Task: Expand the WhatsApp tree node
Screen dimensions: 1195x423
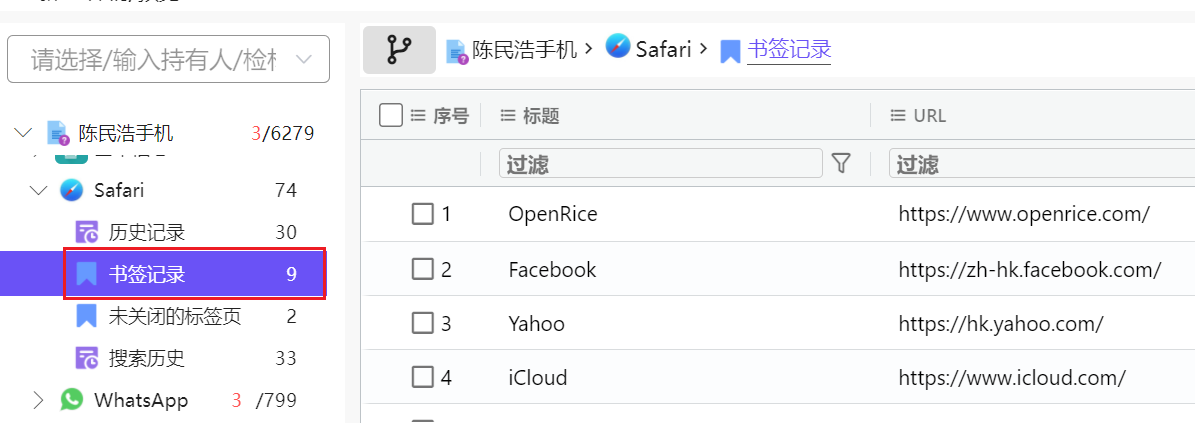Action: (38, 400)
